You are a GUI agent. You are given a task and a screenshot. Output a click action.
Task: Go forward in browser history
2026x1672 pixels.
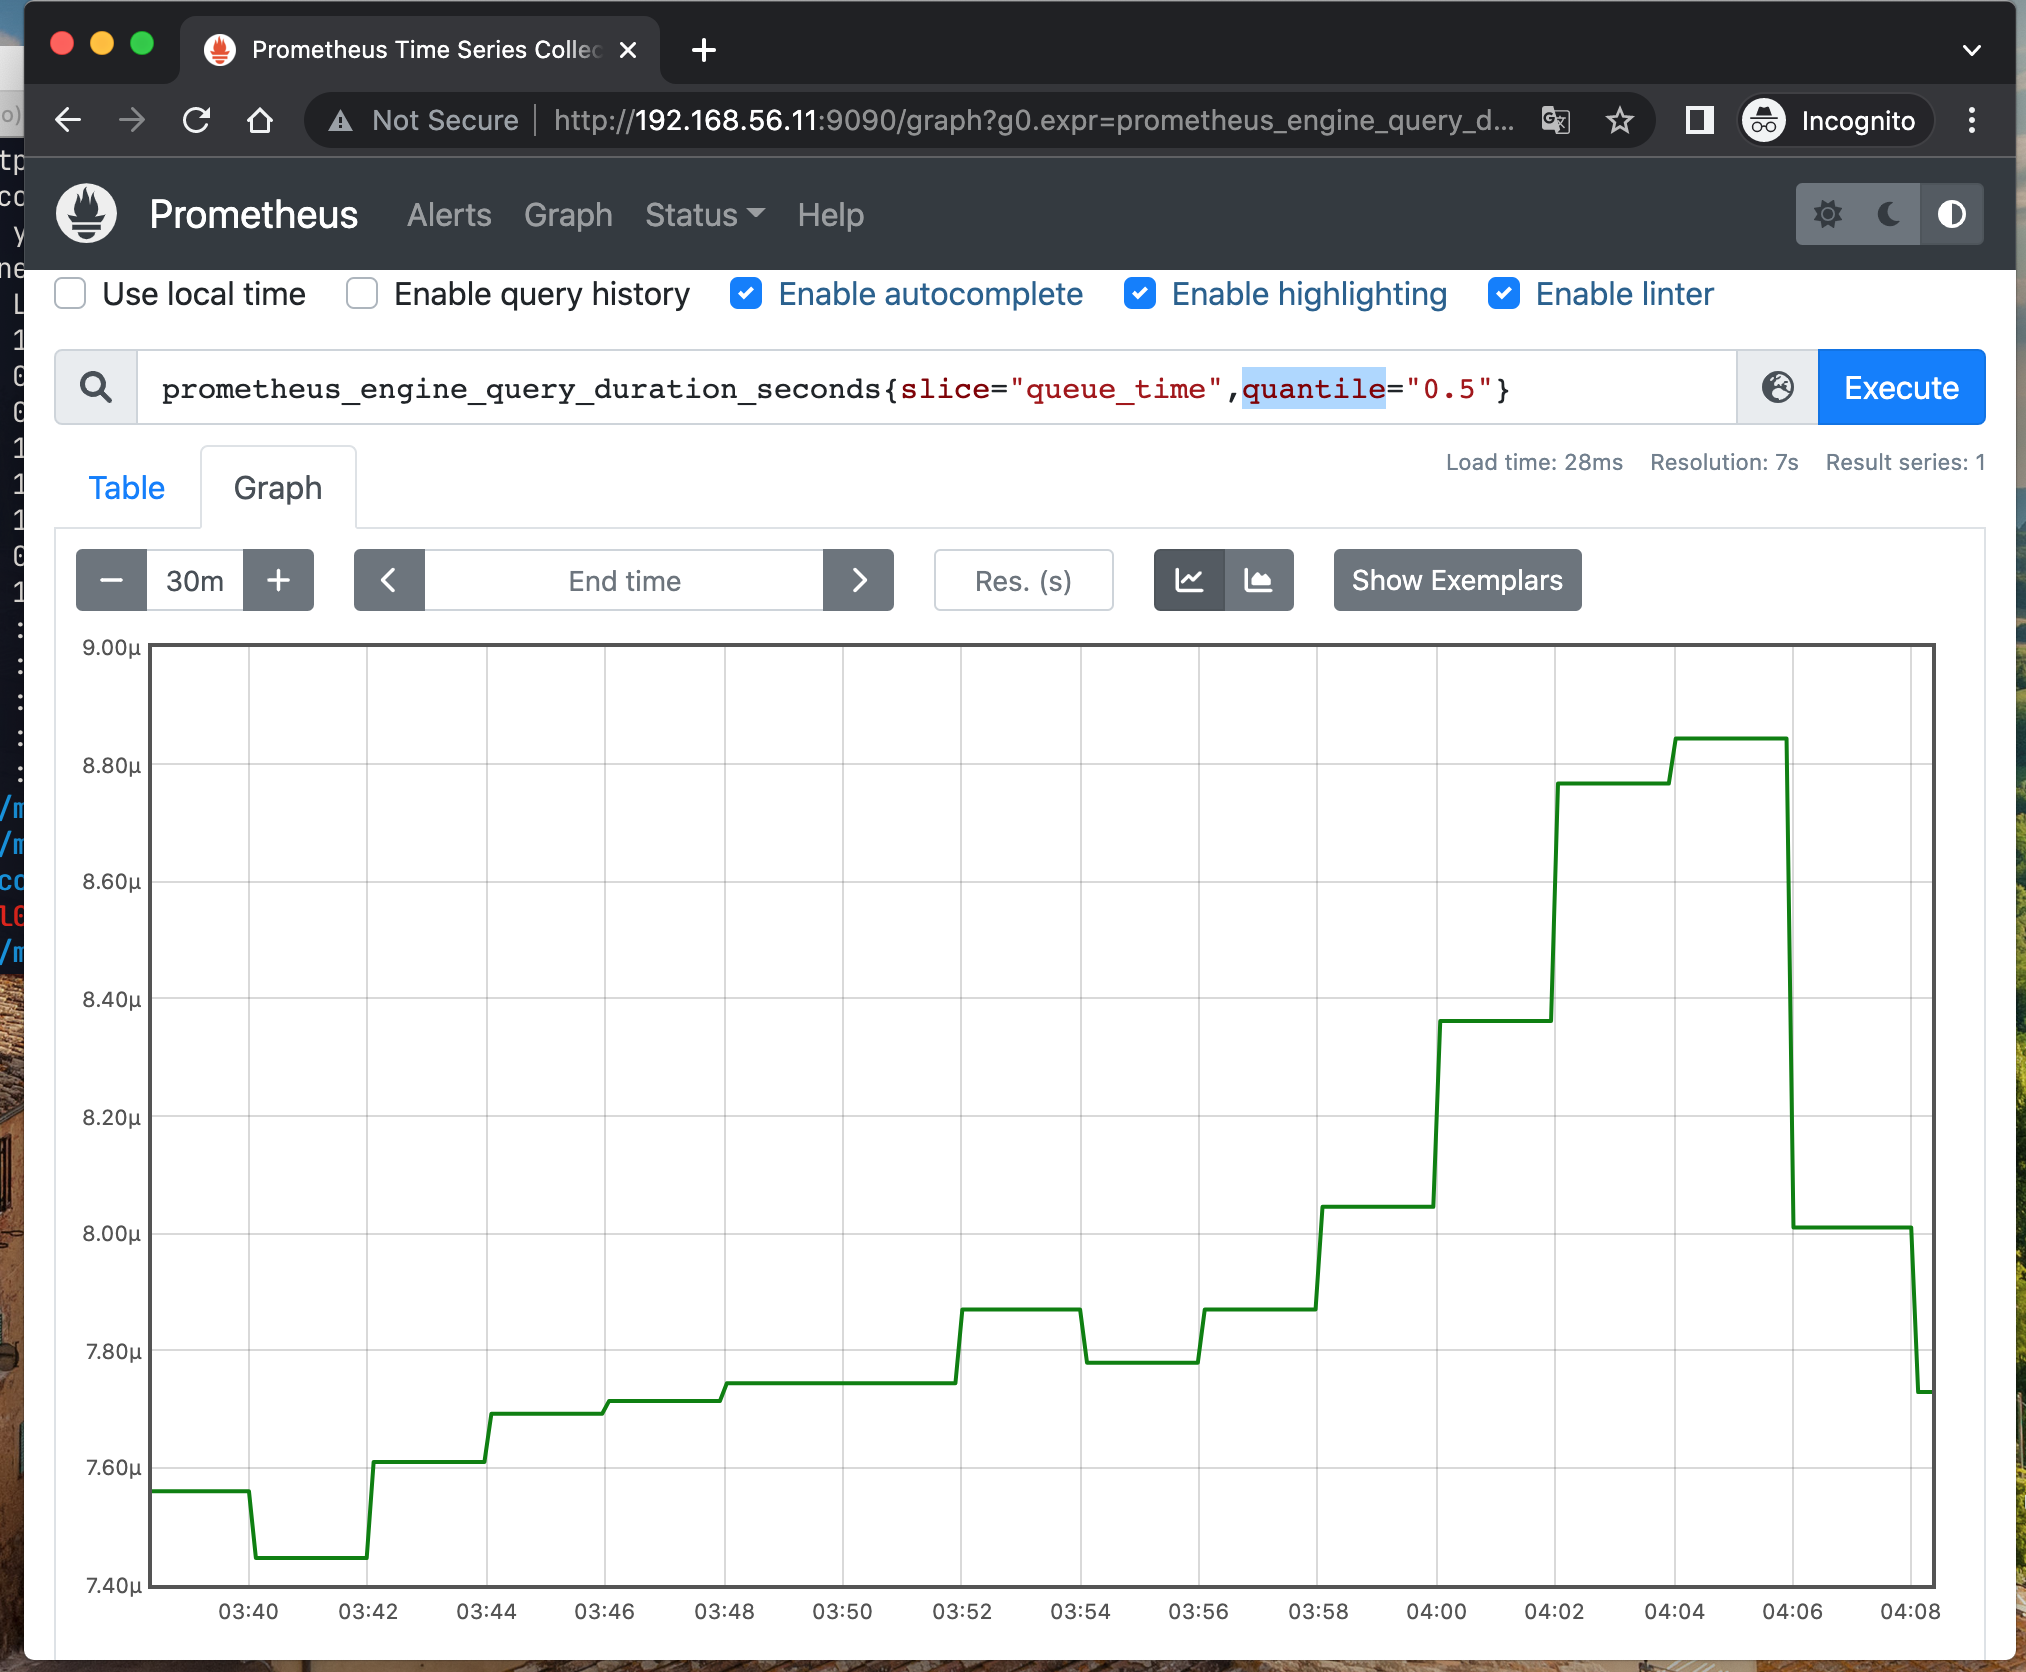[x=132, y=121]
